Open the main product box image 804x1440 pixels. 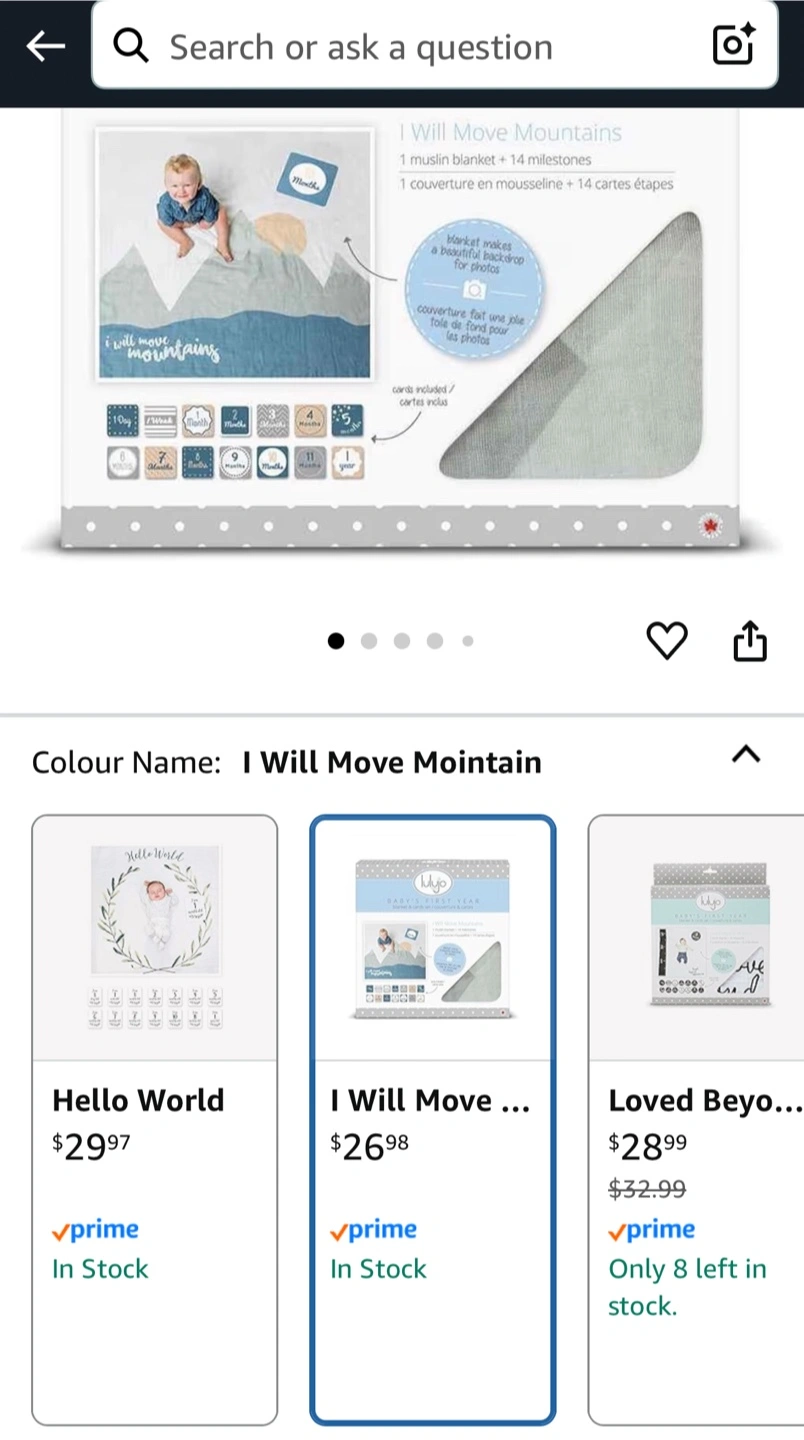pyautogui.click(x=400, y=330)
